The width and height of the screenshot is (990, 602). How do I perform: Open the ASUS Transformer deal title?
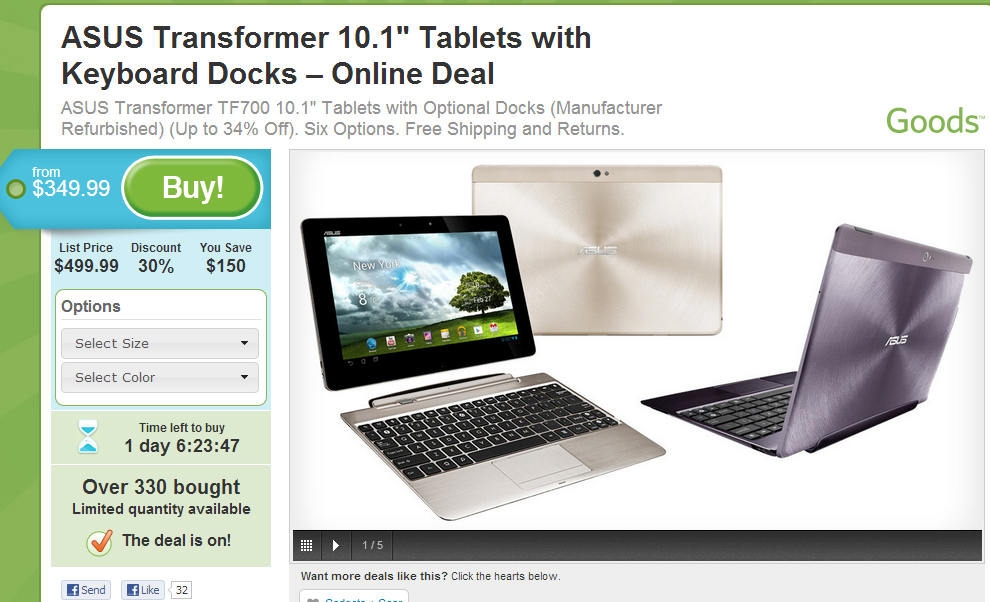coord(326,56)
